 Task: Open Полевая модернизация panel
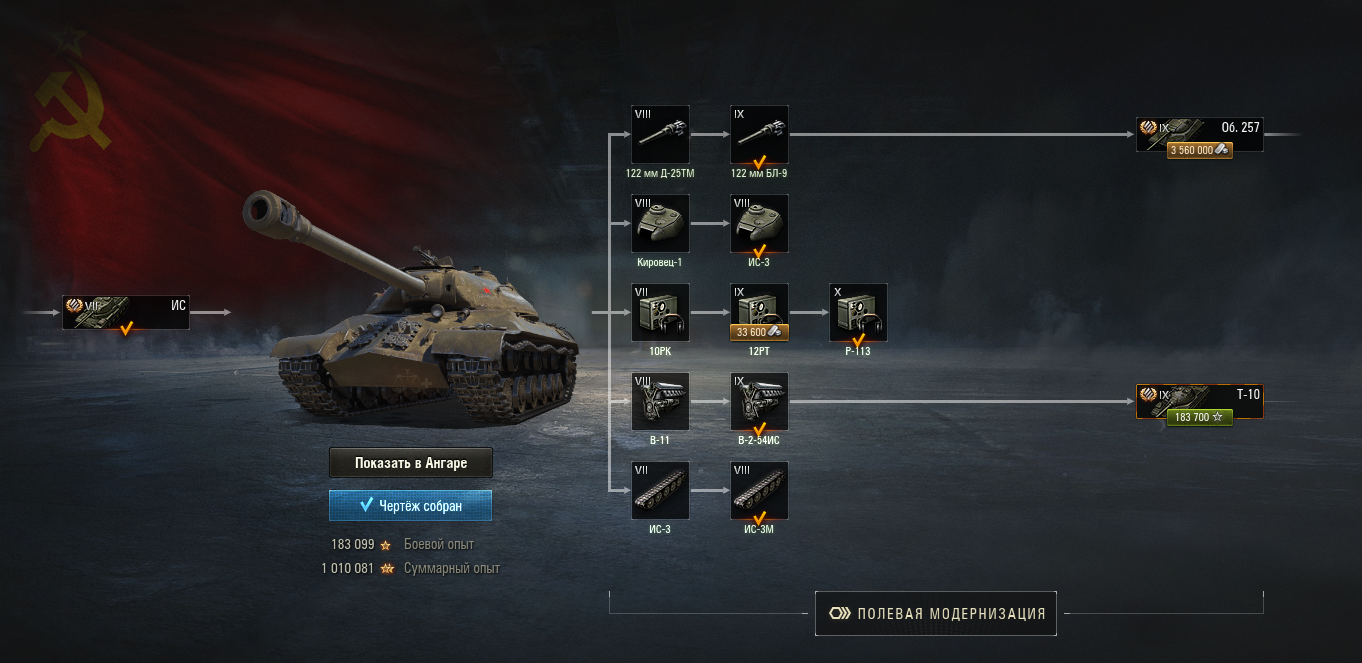pos(936,613)
